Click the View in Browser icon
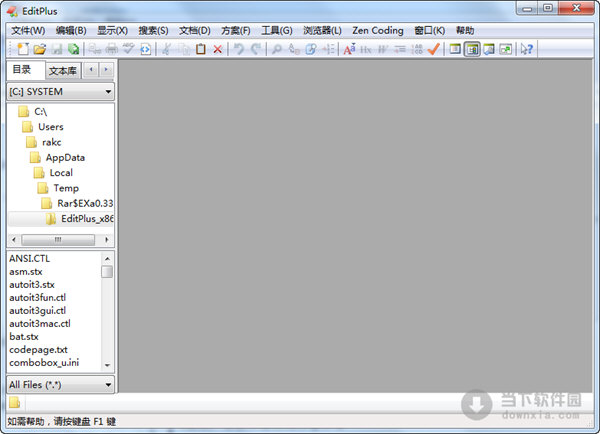600x434 pixels. click(x=145, y=49)
